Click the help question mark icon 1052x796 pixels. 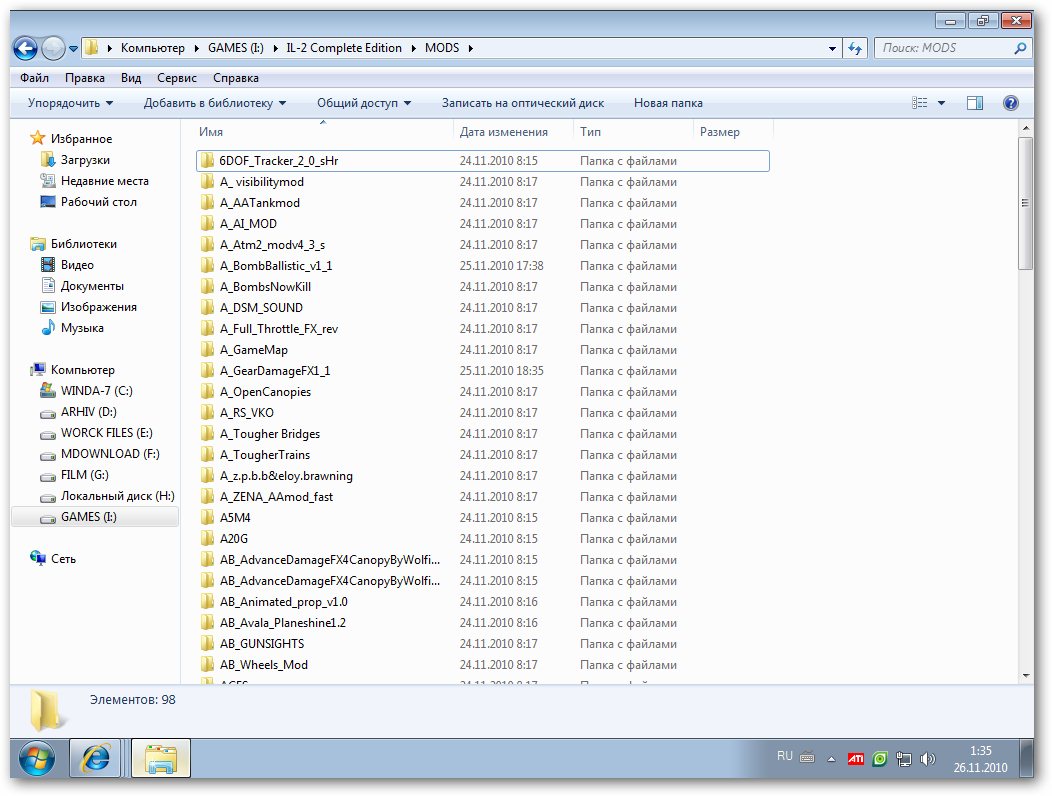pyautogui.click(x=1010, y=103)
